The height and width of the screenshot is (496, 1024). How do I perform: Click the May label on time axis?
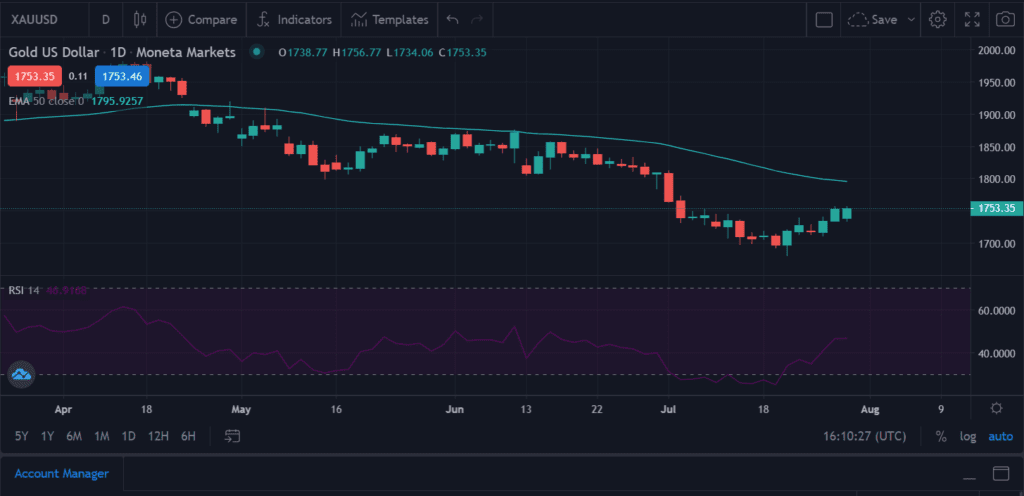[241, 410]
